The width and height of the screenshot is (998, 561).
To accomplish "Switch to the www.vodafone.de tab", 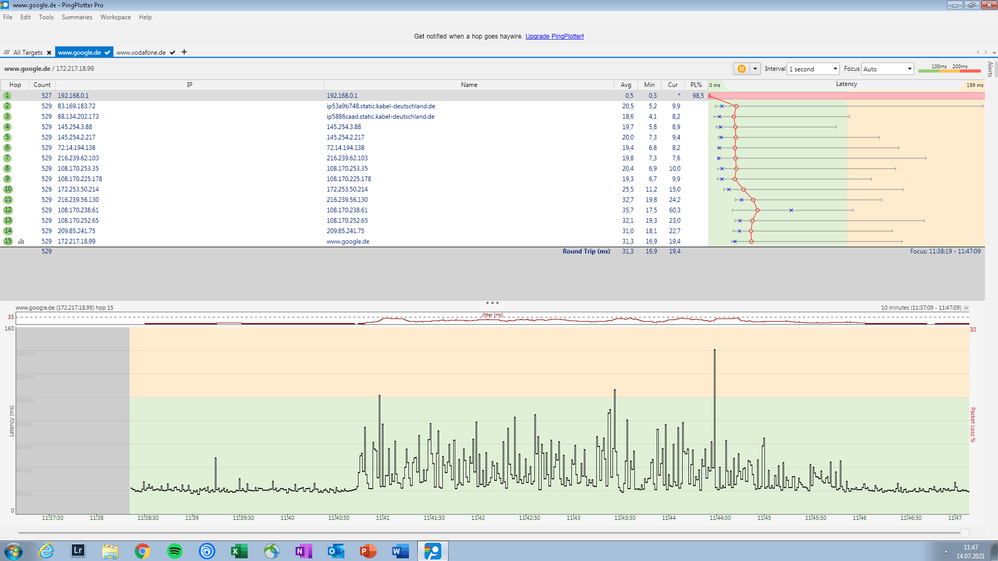I will (x=141, y=52).
